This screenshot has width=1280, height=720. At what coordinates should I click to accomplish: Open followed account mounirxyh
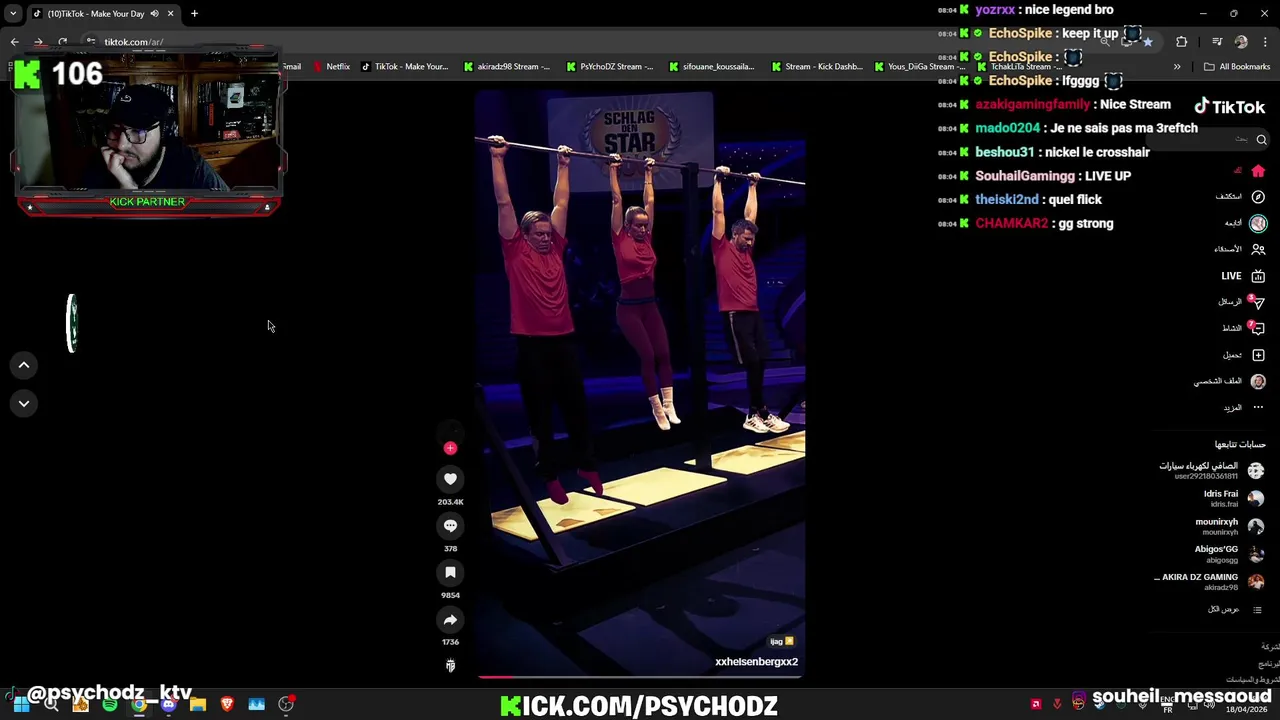(x=1229, y=526)
